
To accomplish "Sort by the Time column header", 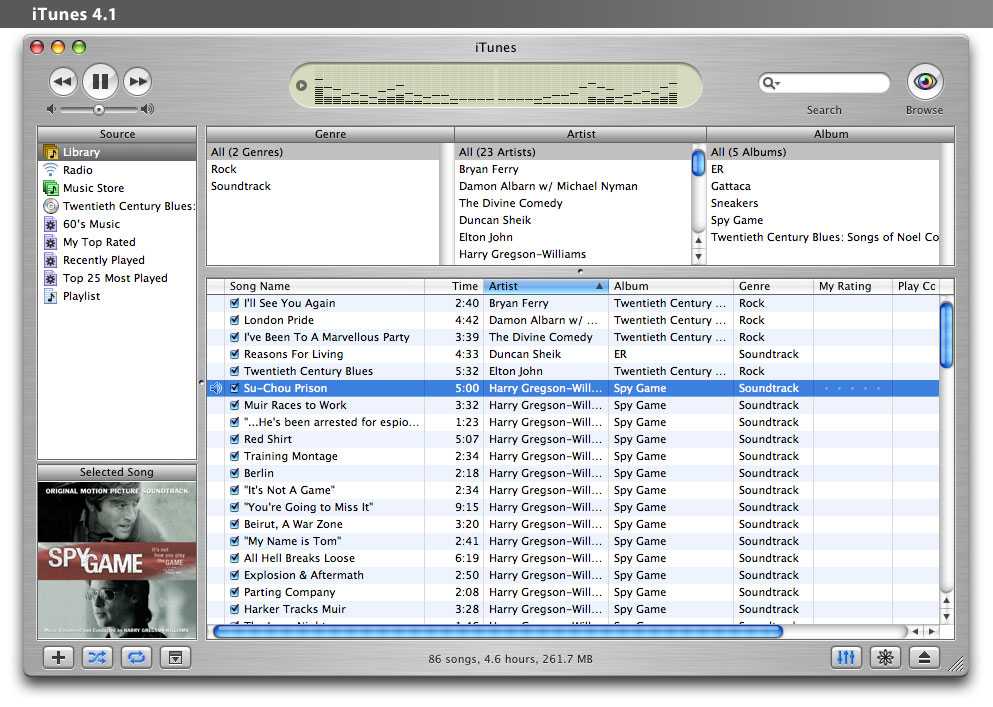I will [x=454, y=286].
